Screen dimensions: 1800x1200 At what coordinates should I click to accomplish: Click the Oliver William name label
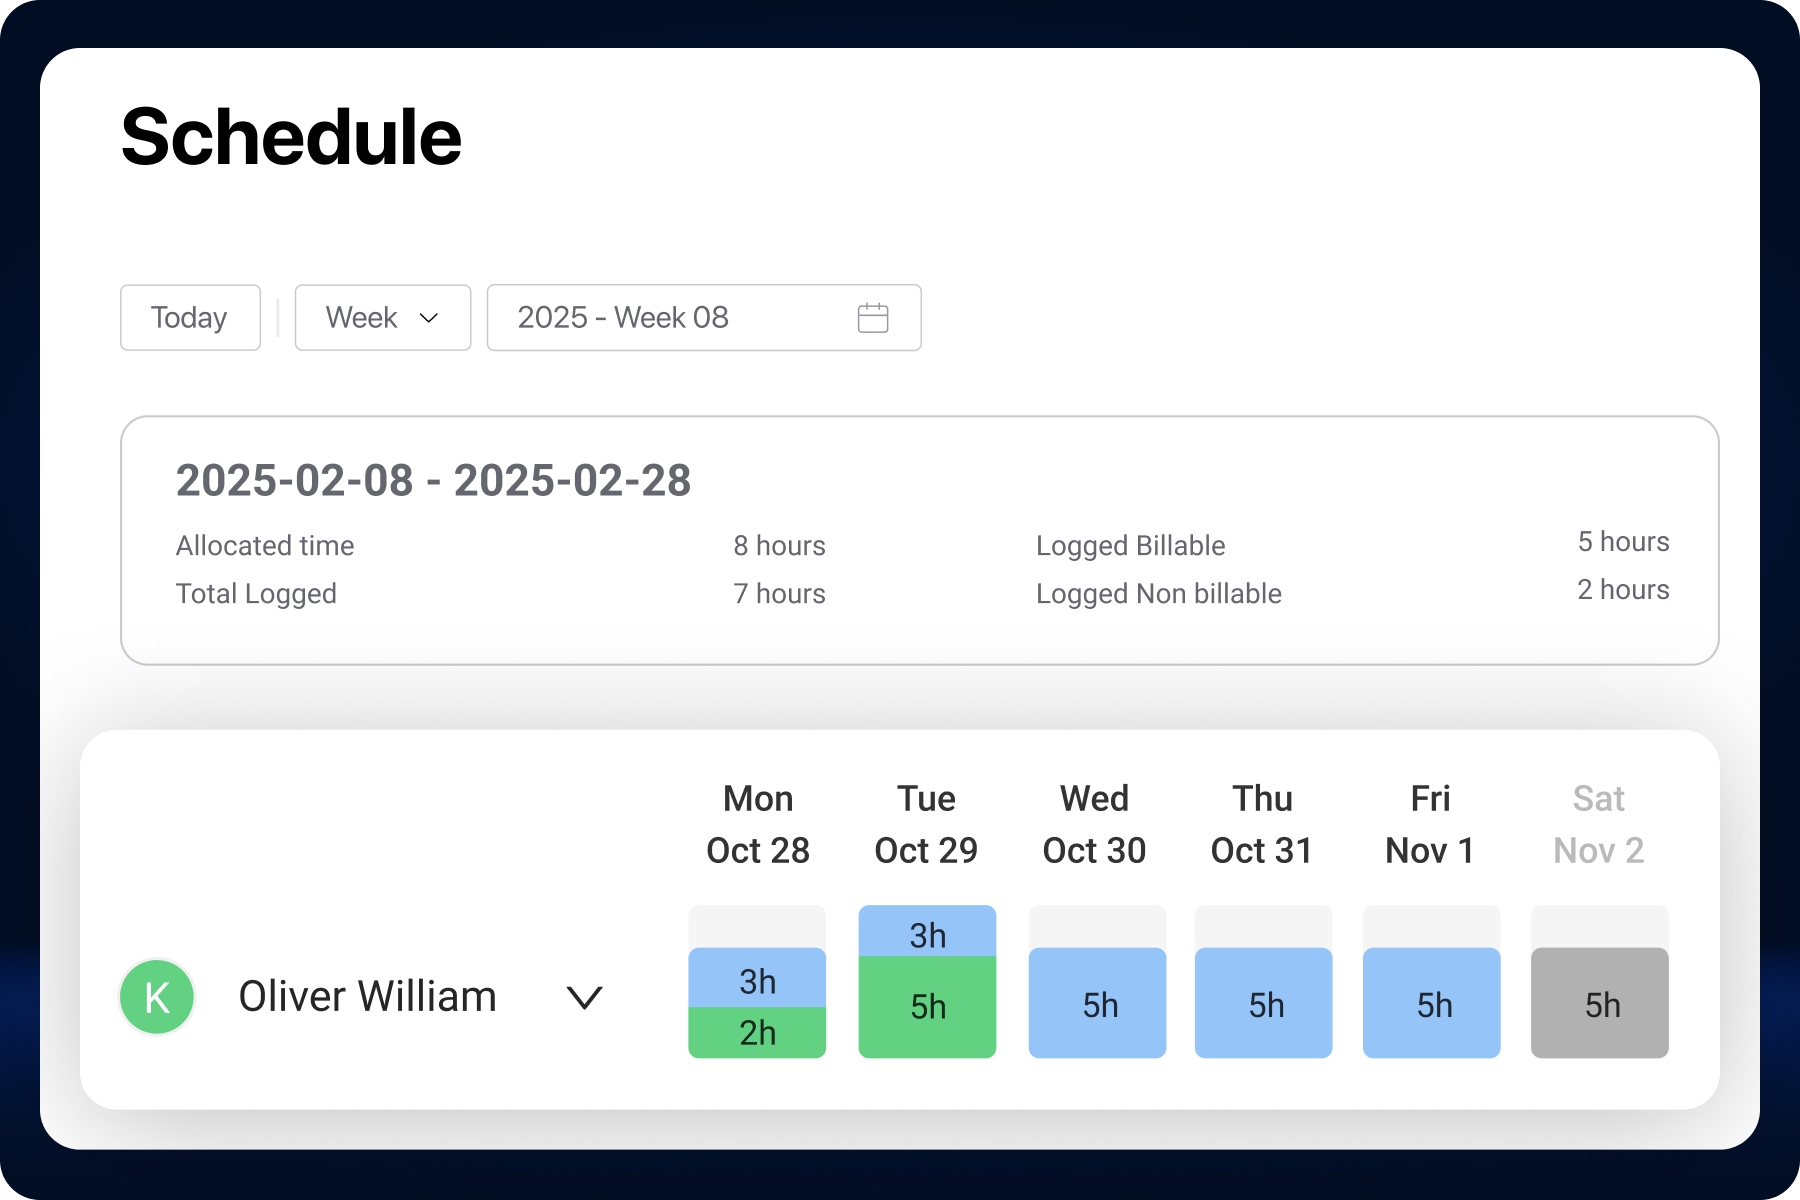pos(367,996)
